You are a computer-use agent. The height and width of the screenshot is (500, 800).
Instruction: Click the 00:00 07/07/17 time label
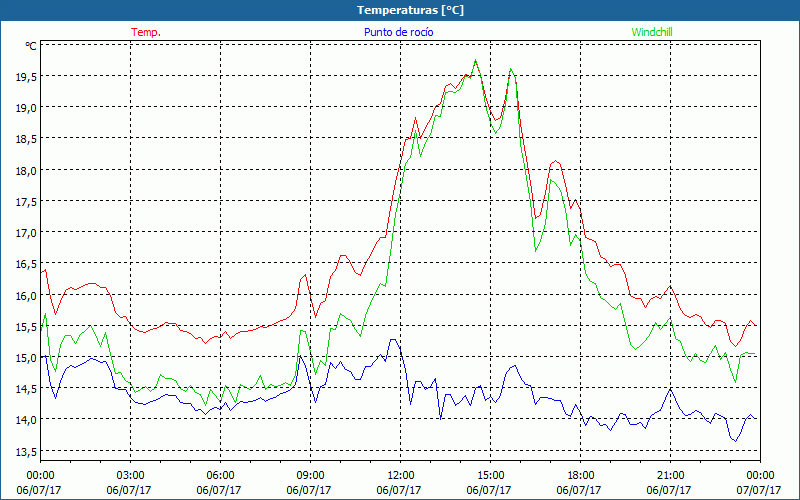(x=759, y=483)
